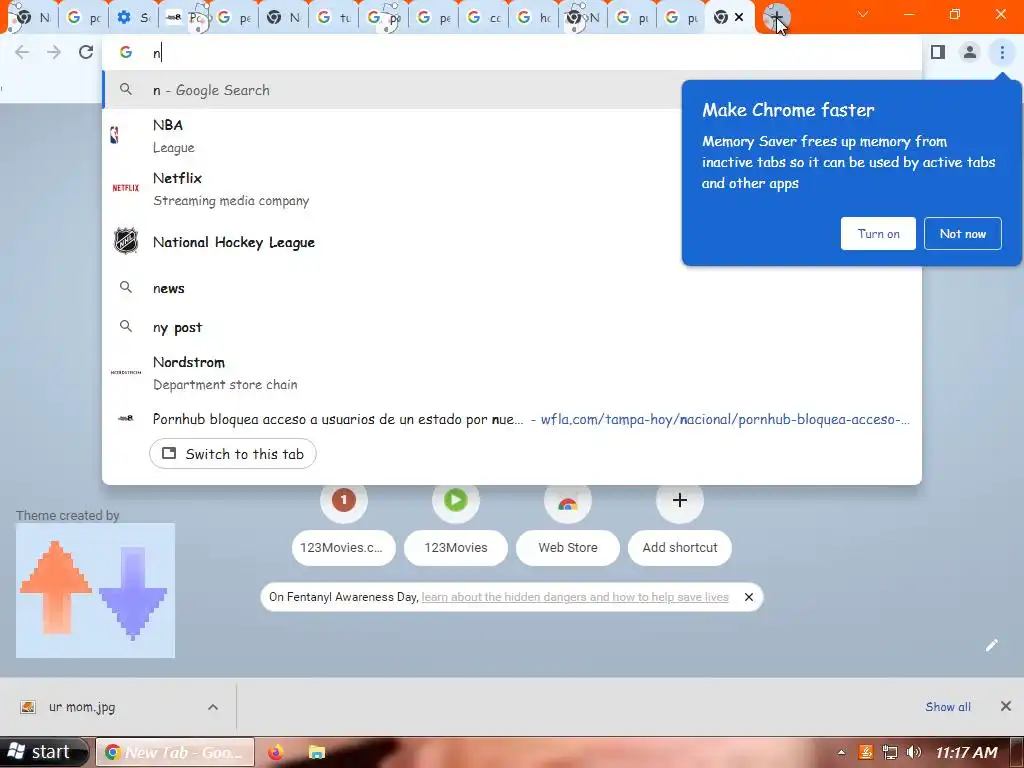Click the Nordstrom logo icon
Image resolution: width=1024 pixels, height=768 pixels.
click(x=125, y=372)
